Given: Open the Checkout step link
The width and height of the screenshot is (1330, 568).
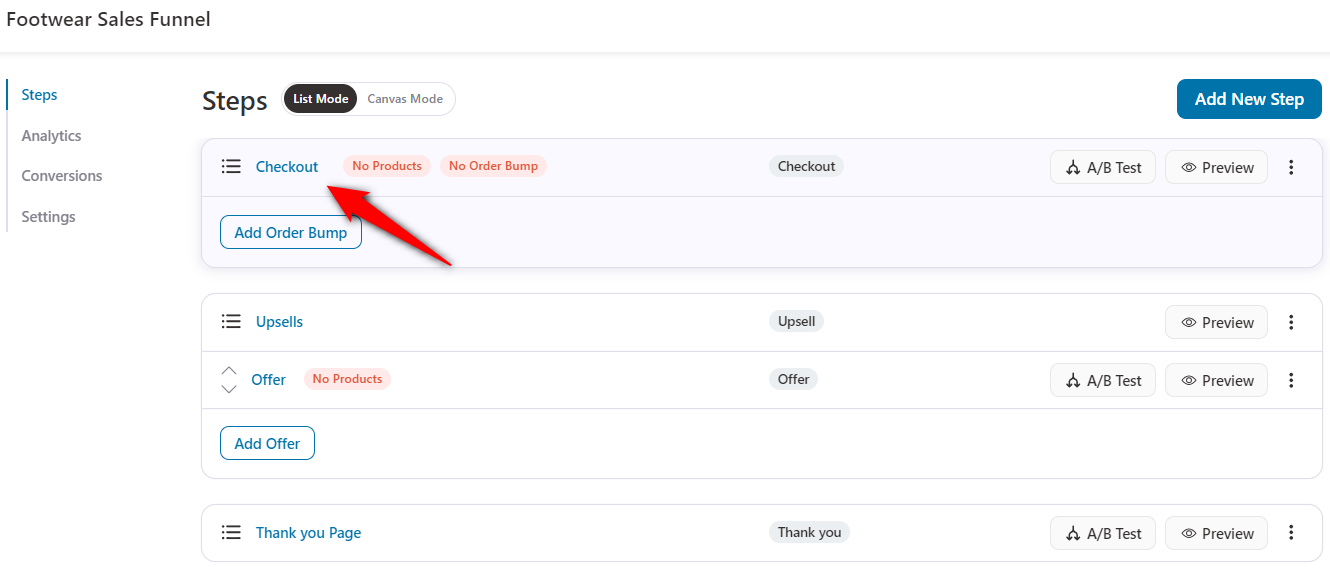Looking at the screenshot, I should tap(287, 166).
